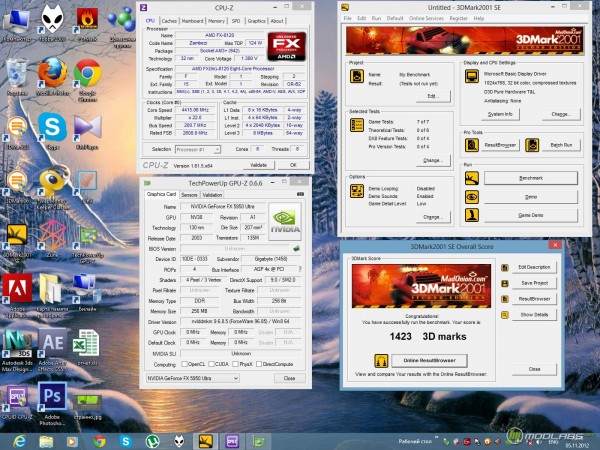The height and width of the screenshot is (450, 600).
Task: Switch to the Graphics tab in CPU-Z
Action: point(256,21)
